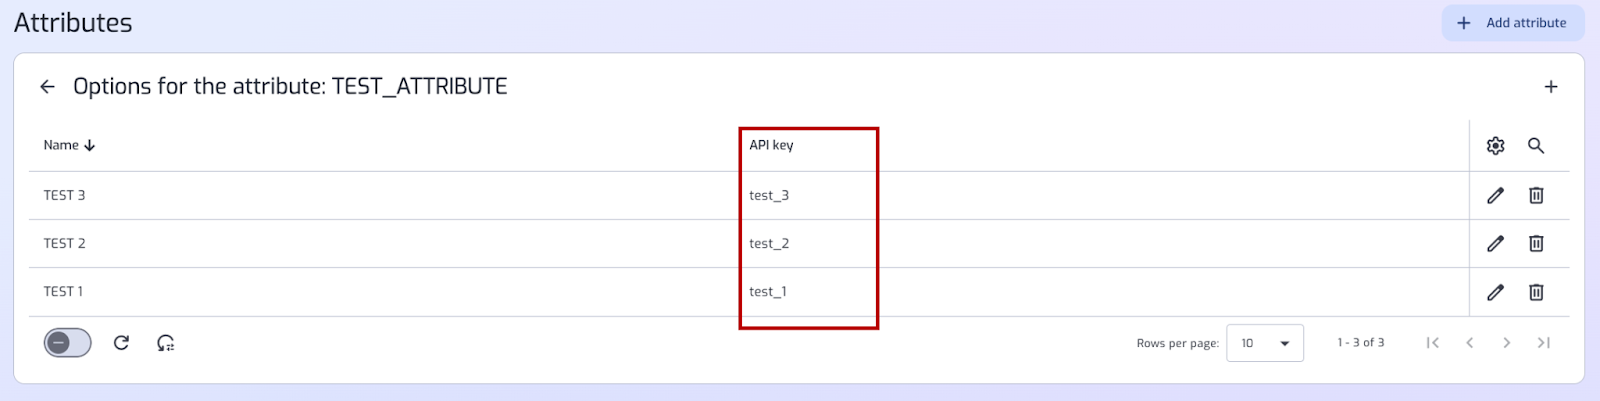Delete the TEST 2 option
The height and width of the screenshot is (401, 1600).
[1536, 243]
